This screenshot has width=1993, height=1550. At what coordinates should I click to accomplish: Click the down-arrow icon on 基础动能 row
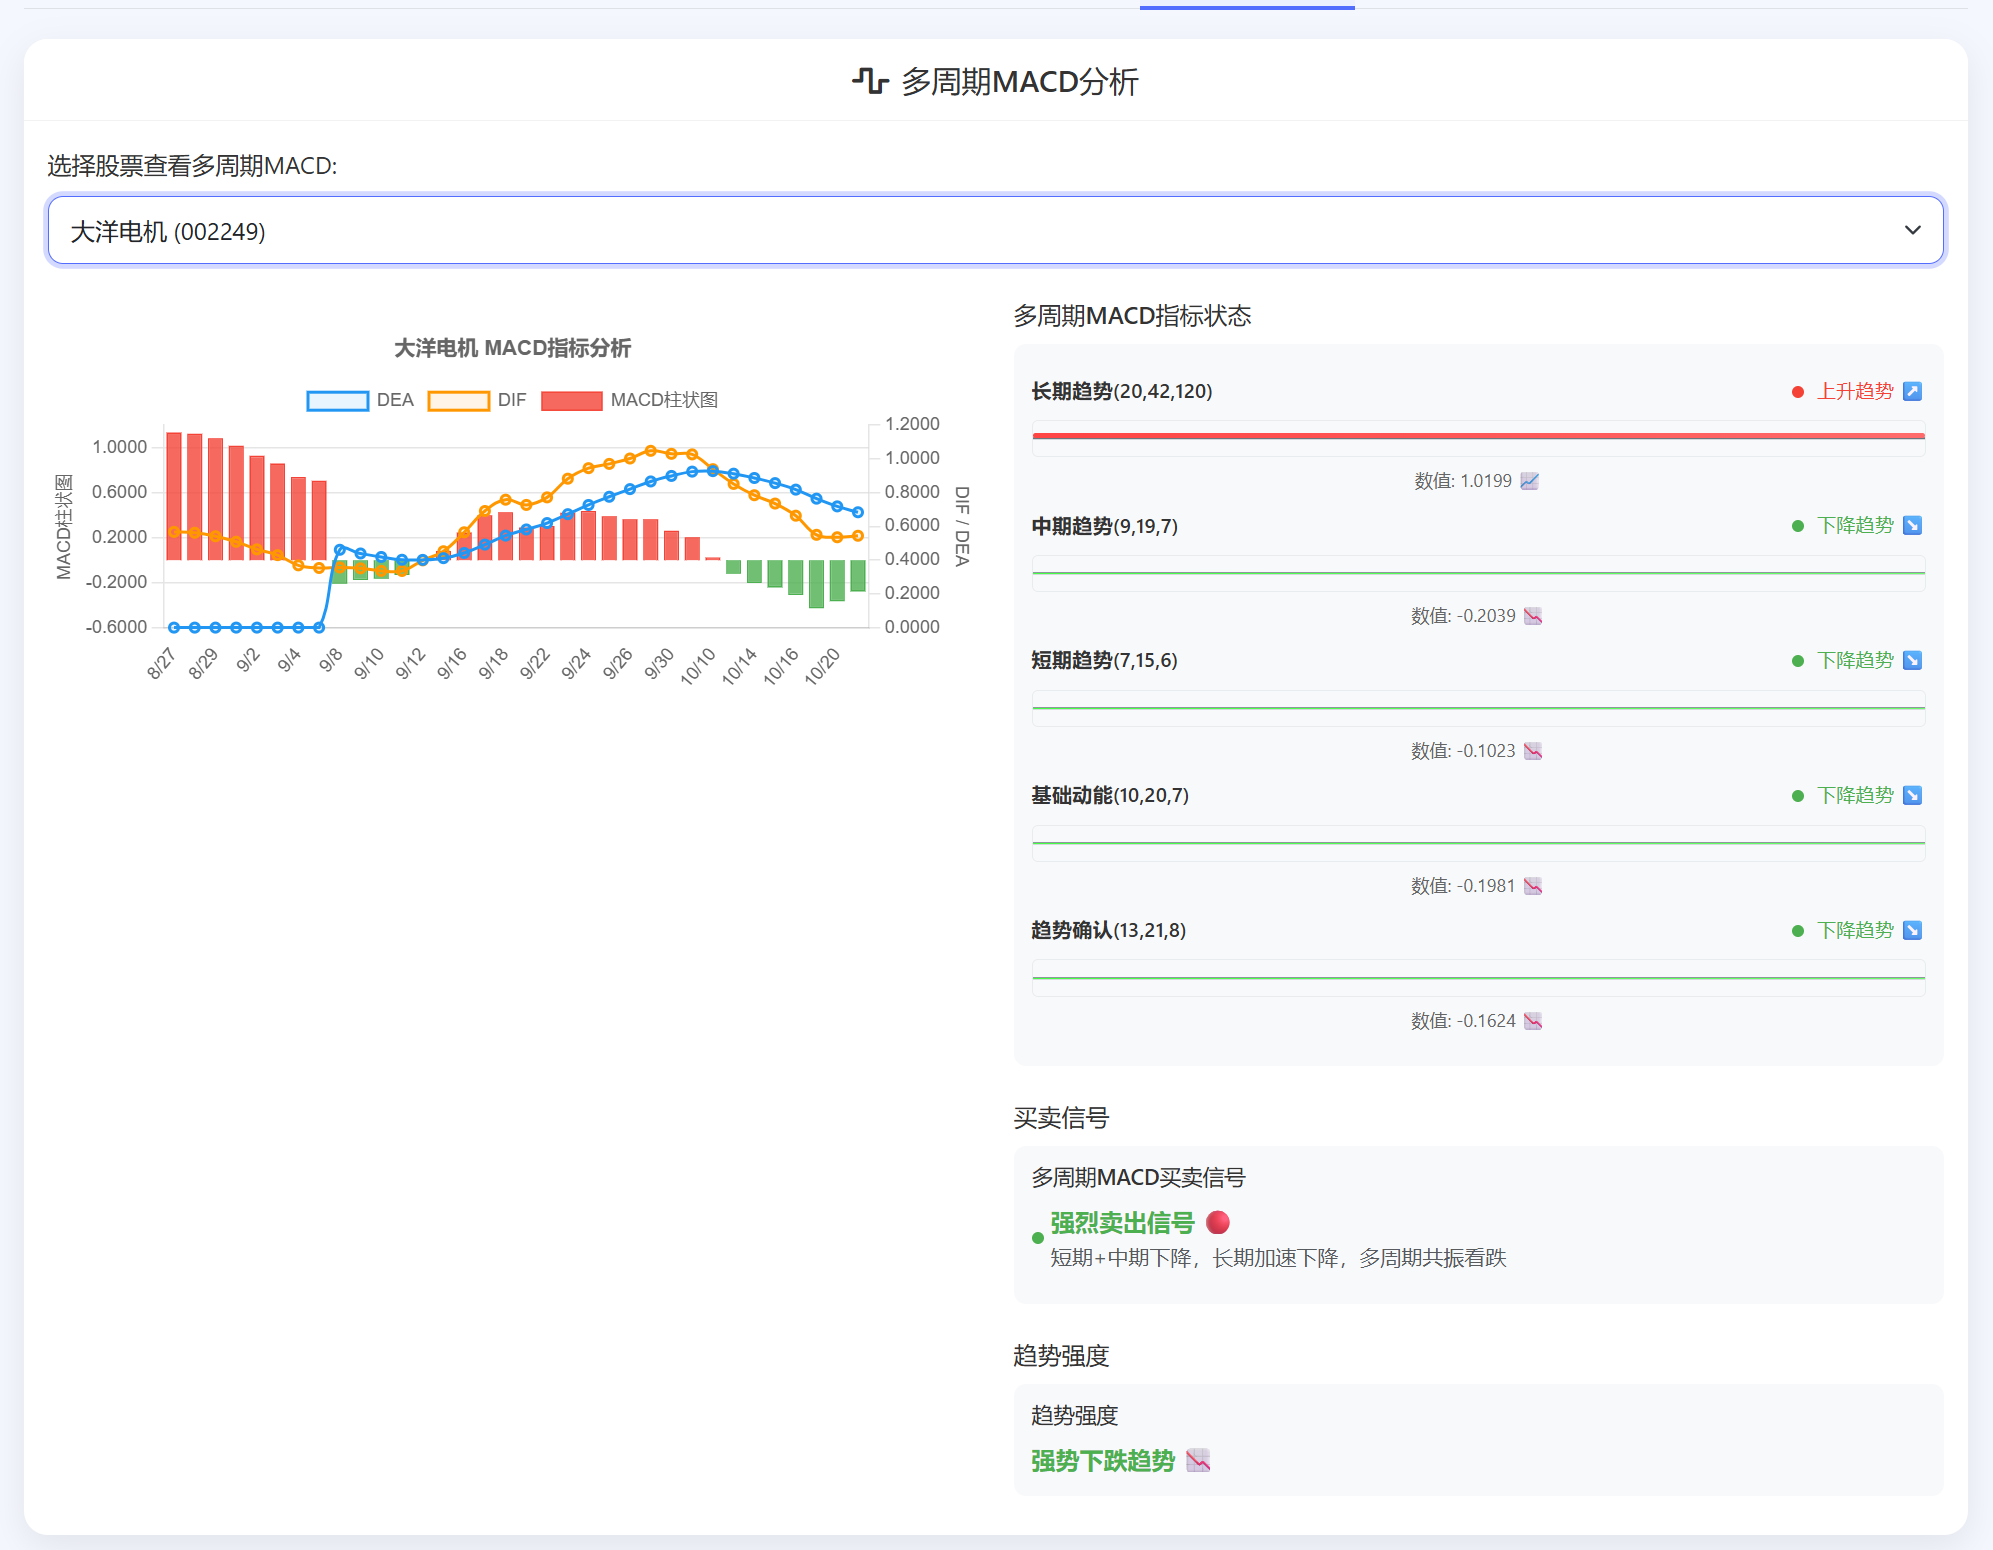point(1912,795)
